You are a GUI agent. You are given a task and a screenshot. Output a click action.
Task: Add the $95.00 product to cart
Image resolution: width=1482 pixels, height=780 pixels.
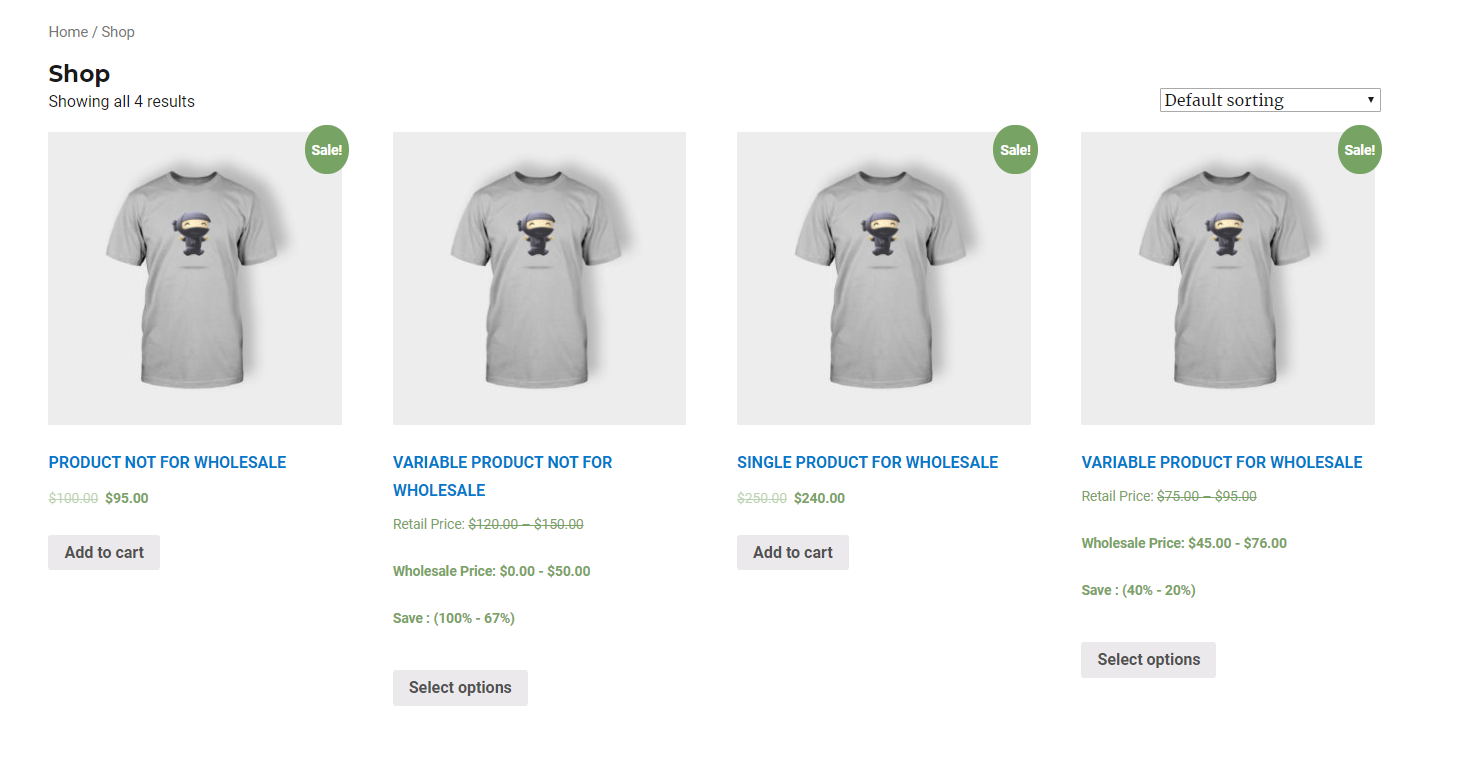click(104, 552)
